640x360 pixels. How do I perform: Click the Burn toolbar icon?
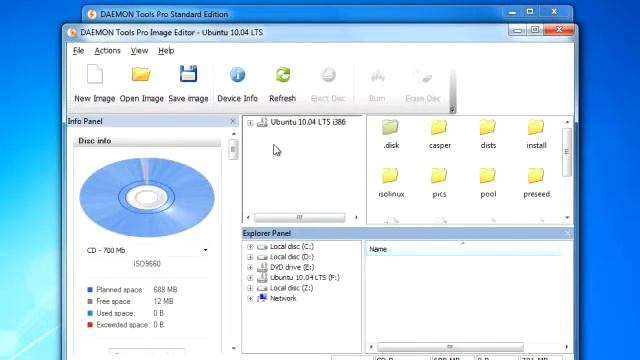378,76
